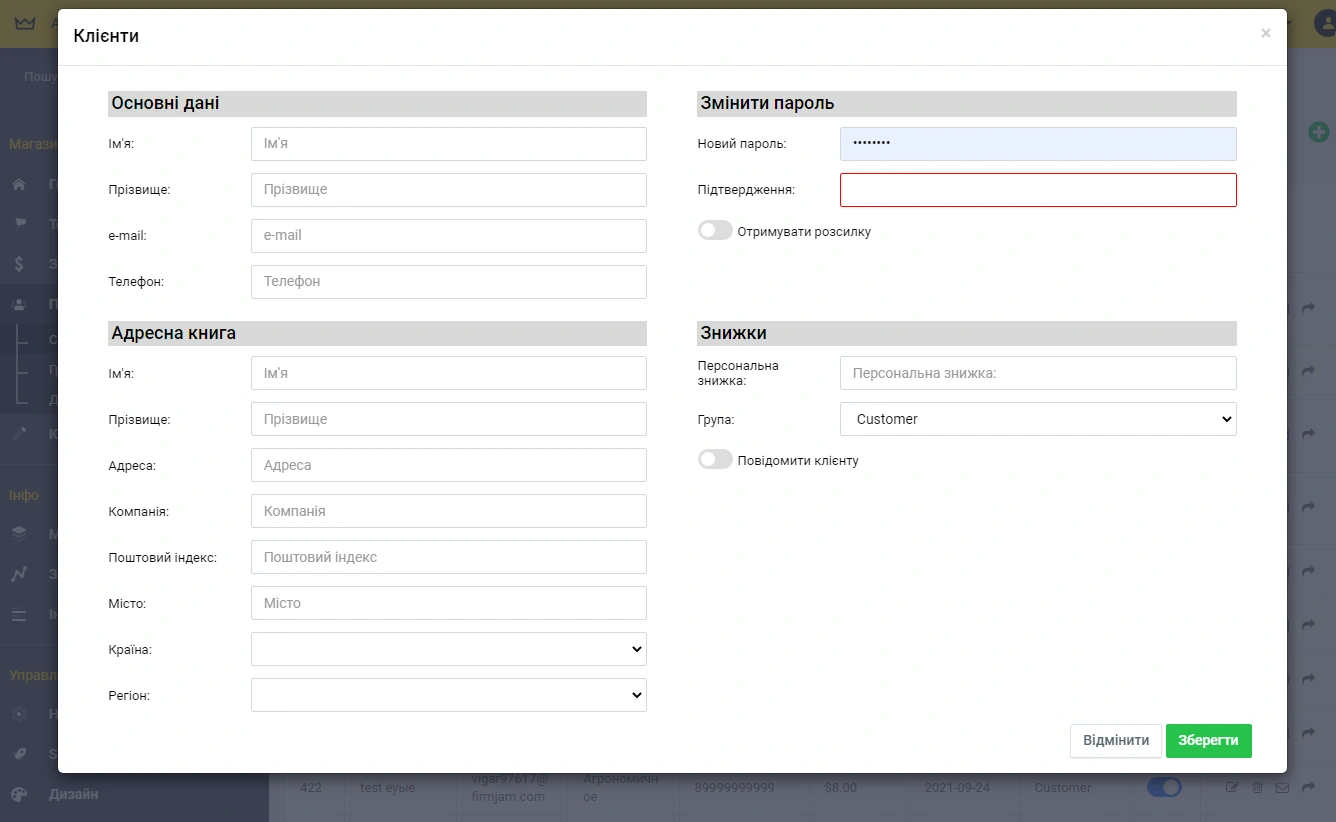Click the e-mail input in Основні дані

tap(448, 236)
